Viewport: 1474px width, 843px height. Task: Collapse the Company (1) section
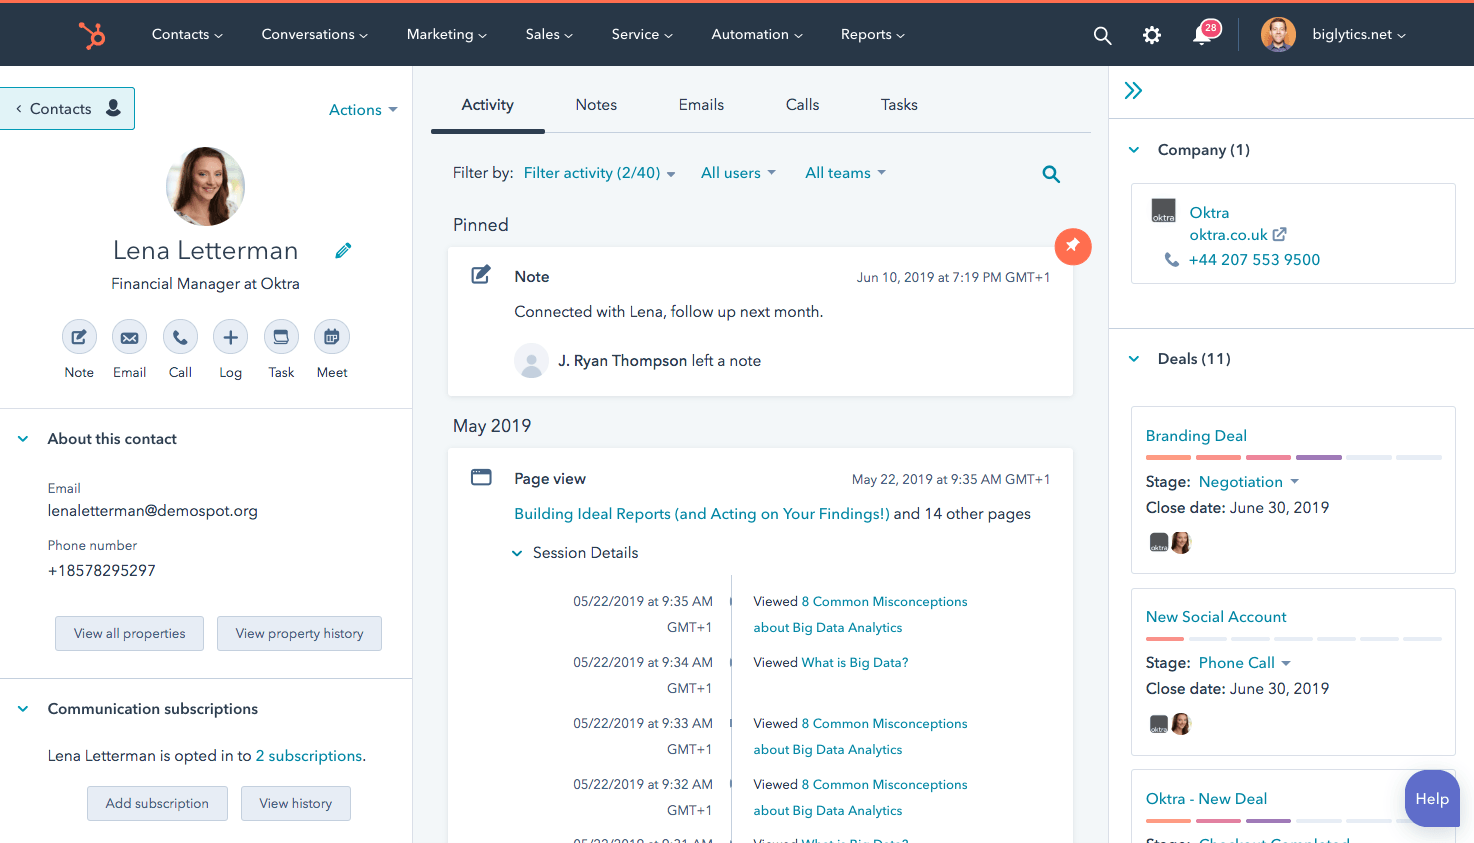1134,150
